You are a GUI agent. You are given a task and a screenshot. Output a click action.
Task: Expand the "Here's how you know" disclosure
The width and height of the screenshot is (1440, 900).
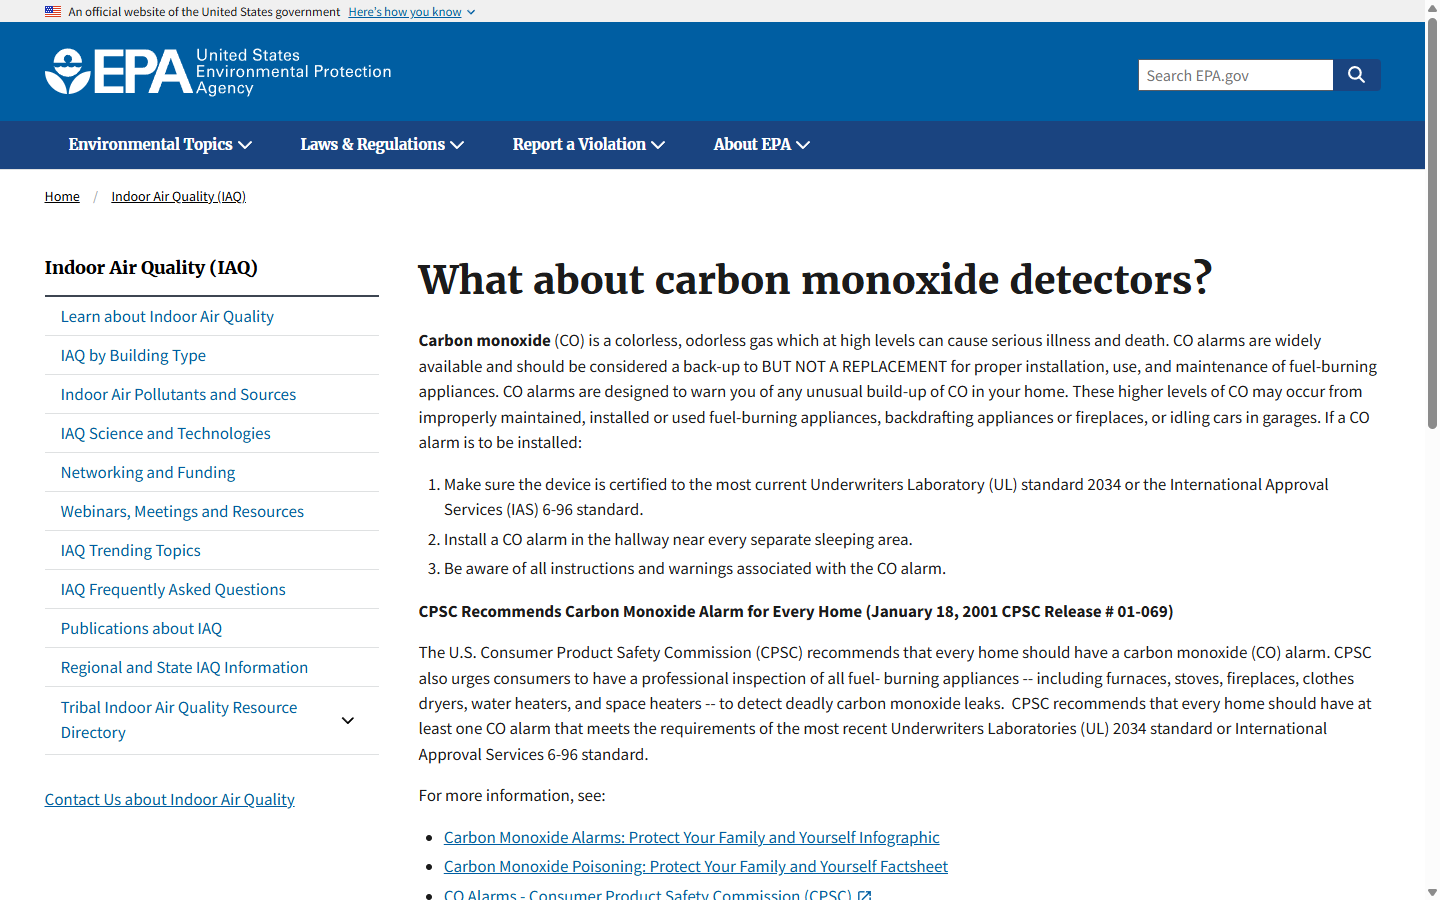pos(412,12)
